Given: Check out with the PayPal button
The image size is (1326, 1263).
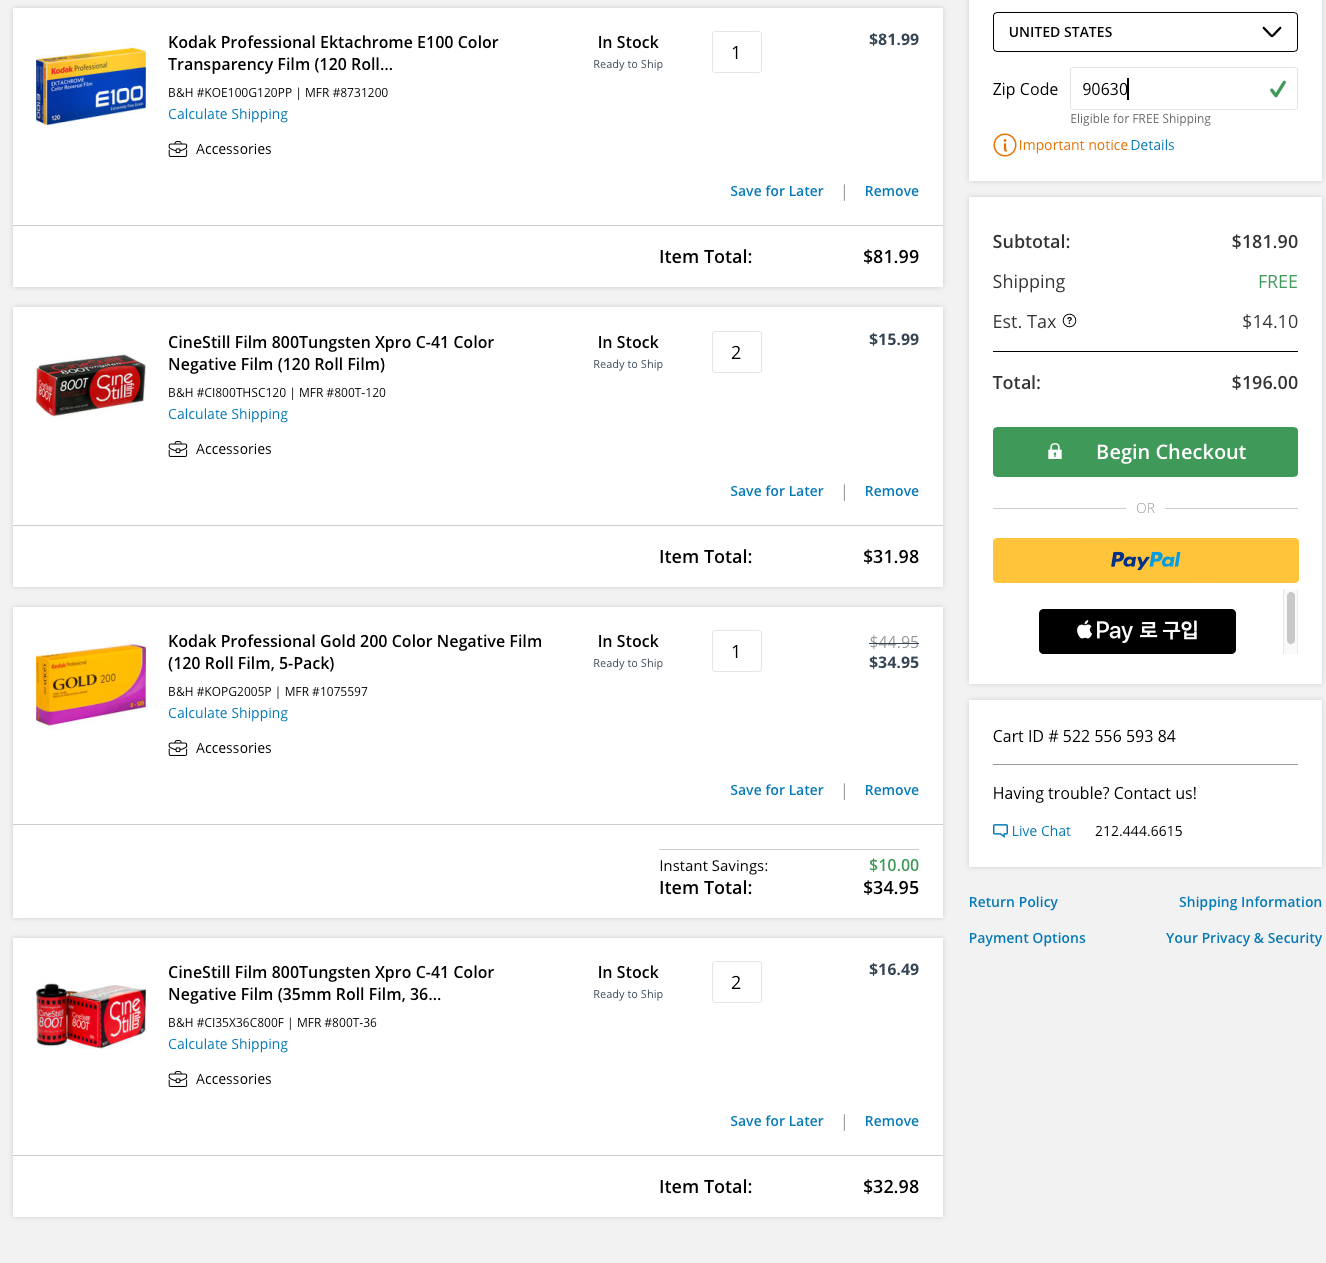Looking at the screenshot, I should [x=1146, y=560].
